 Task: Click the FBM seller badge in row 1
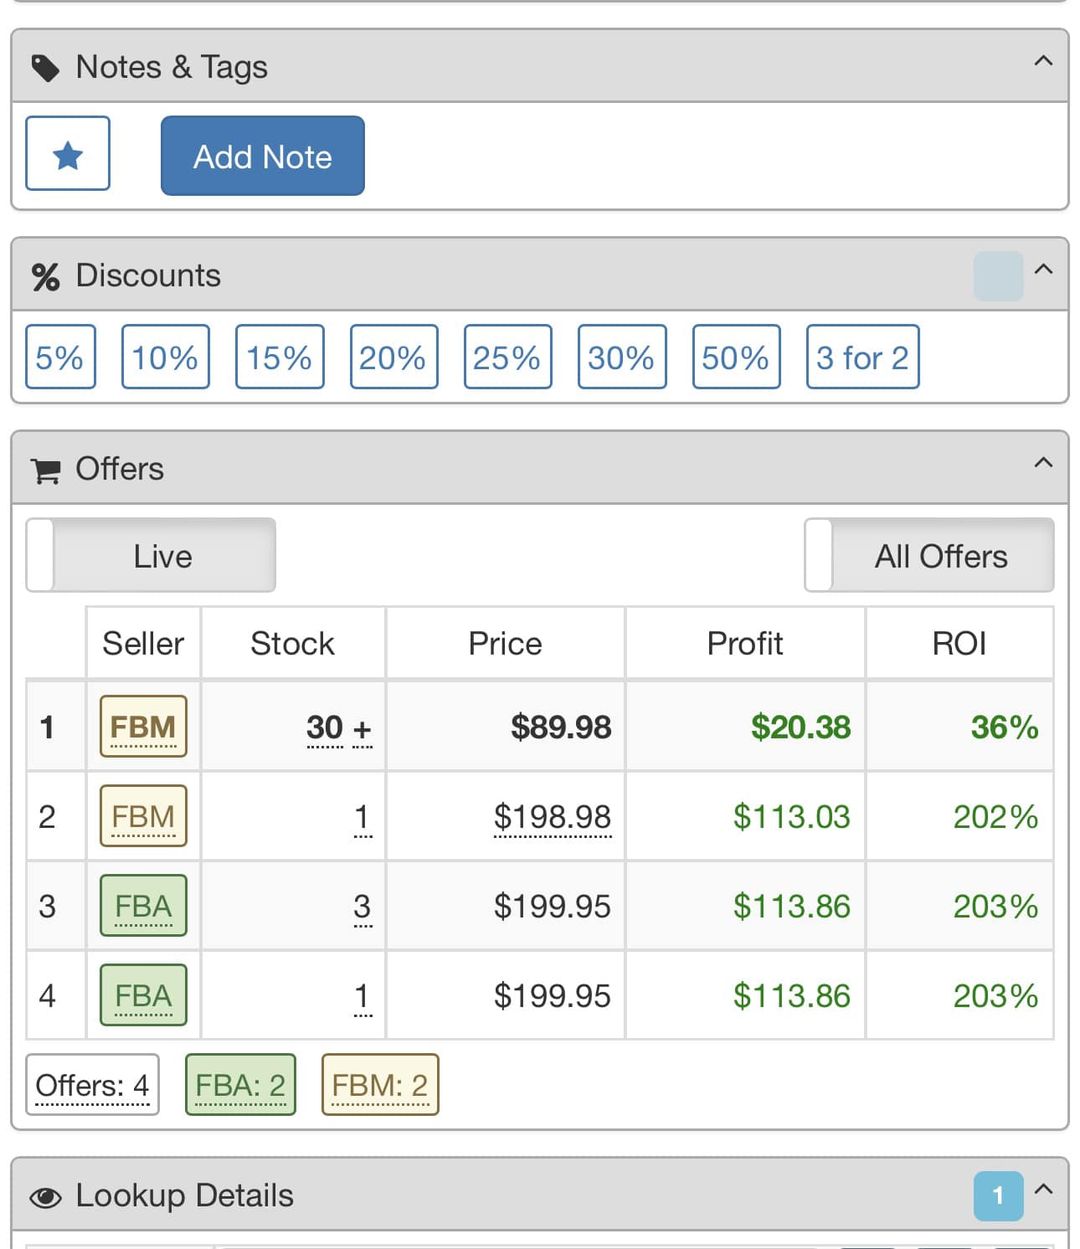click(143, 726)
